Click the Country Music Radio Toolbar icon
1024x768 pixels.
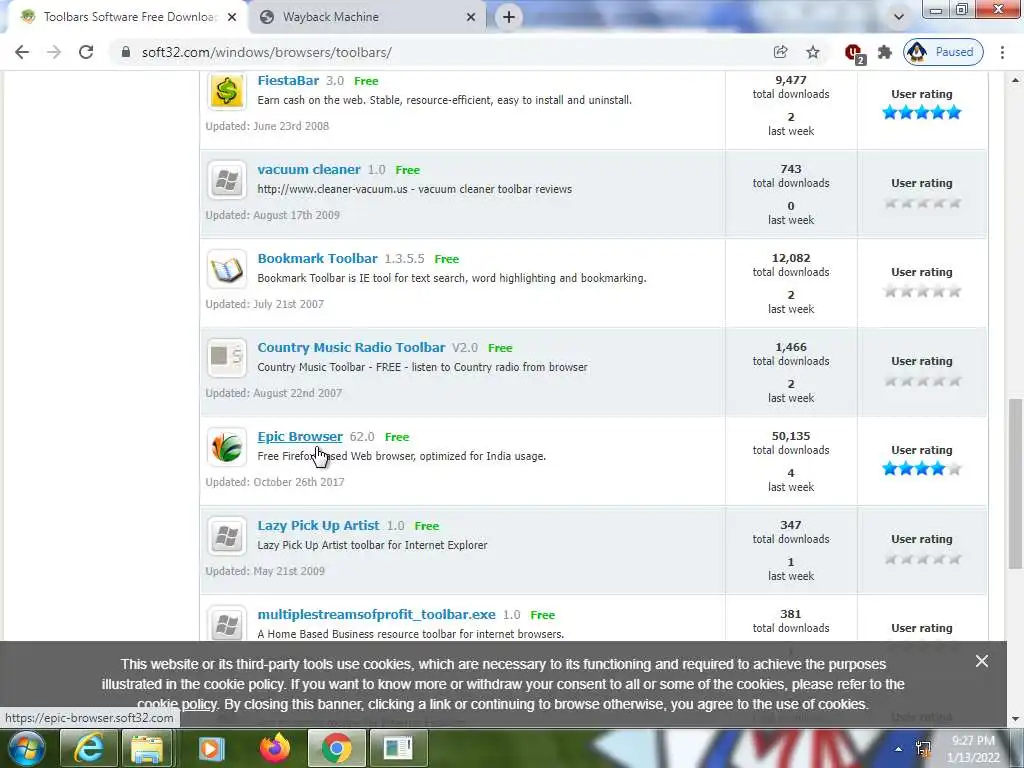(x=227, y=357)
